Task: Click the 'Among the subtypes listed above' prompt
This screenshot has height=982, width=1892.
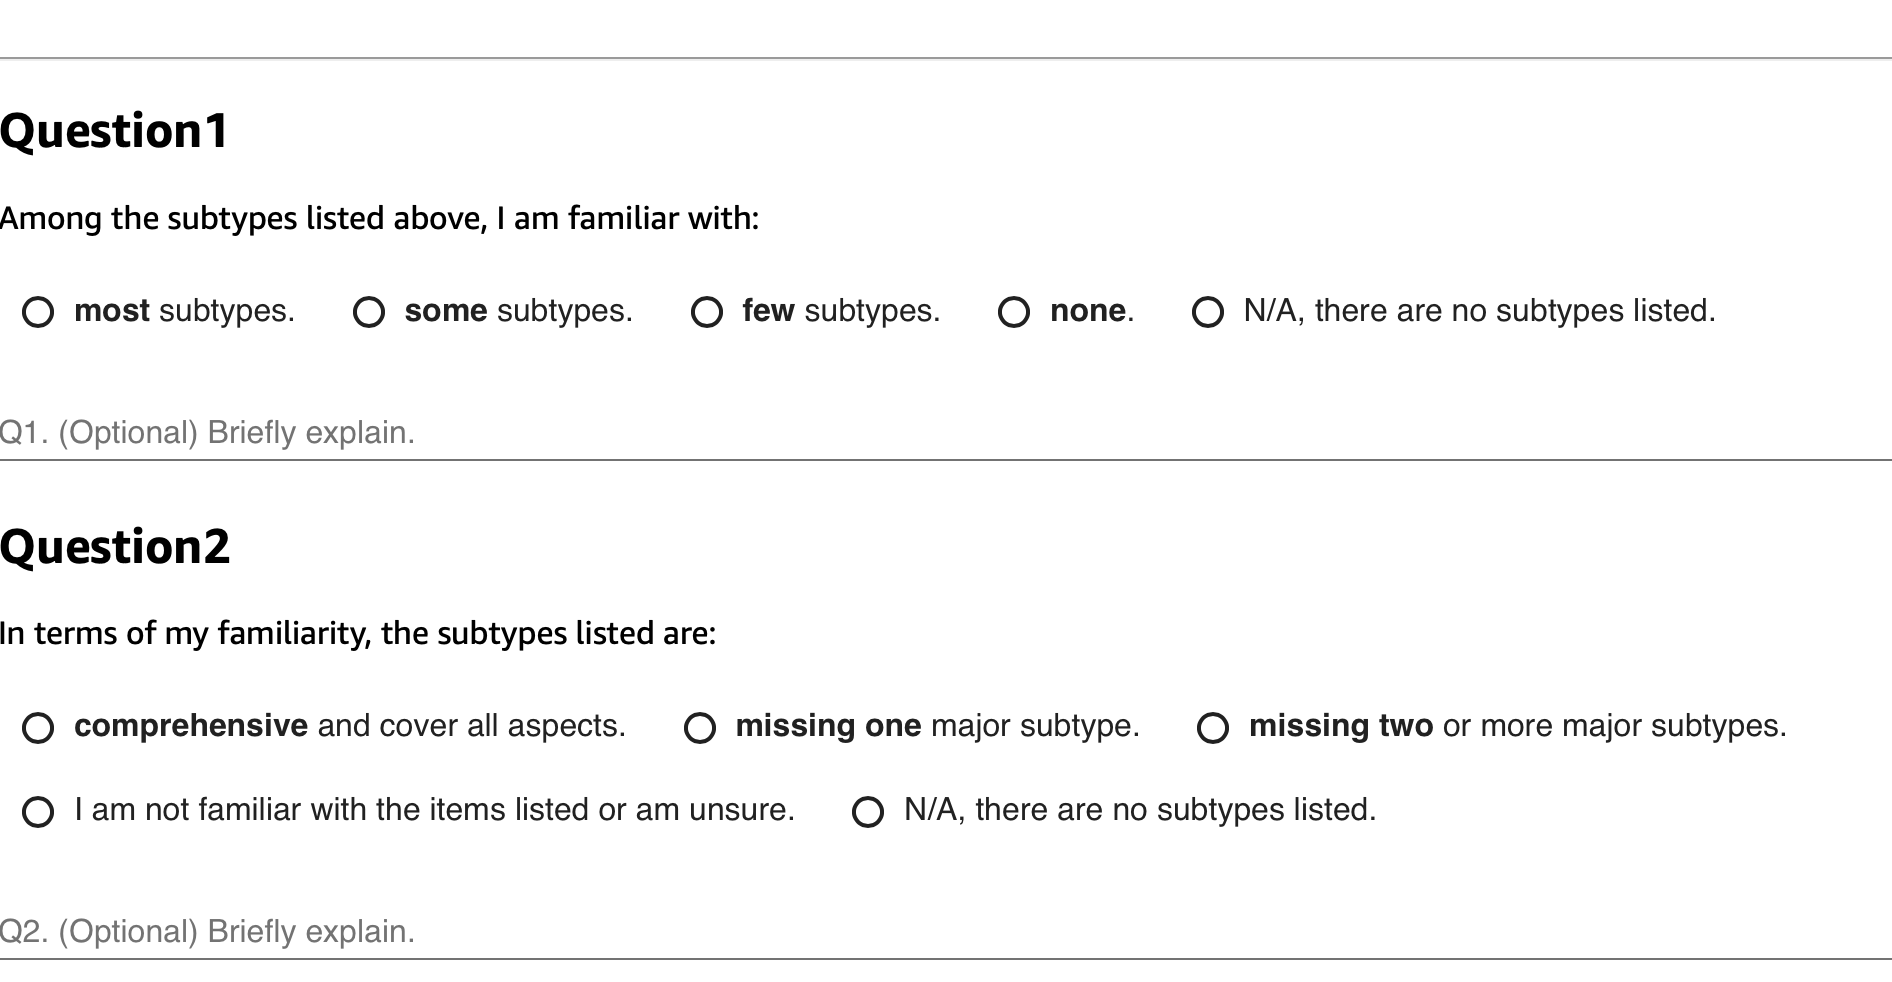Action: coord(379,218)
